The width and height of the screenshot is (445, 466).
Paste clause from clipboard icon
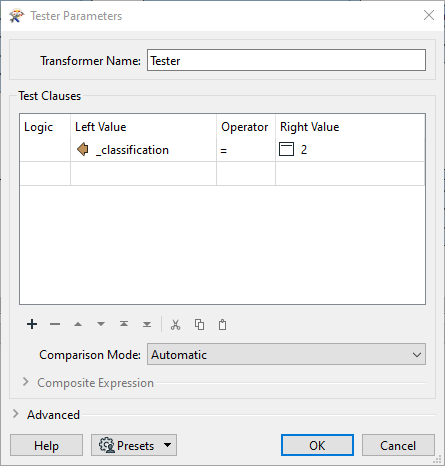[222, 324]
